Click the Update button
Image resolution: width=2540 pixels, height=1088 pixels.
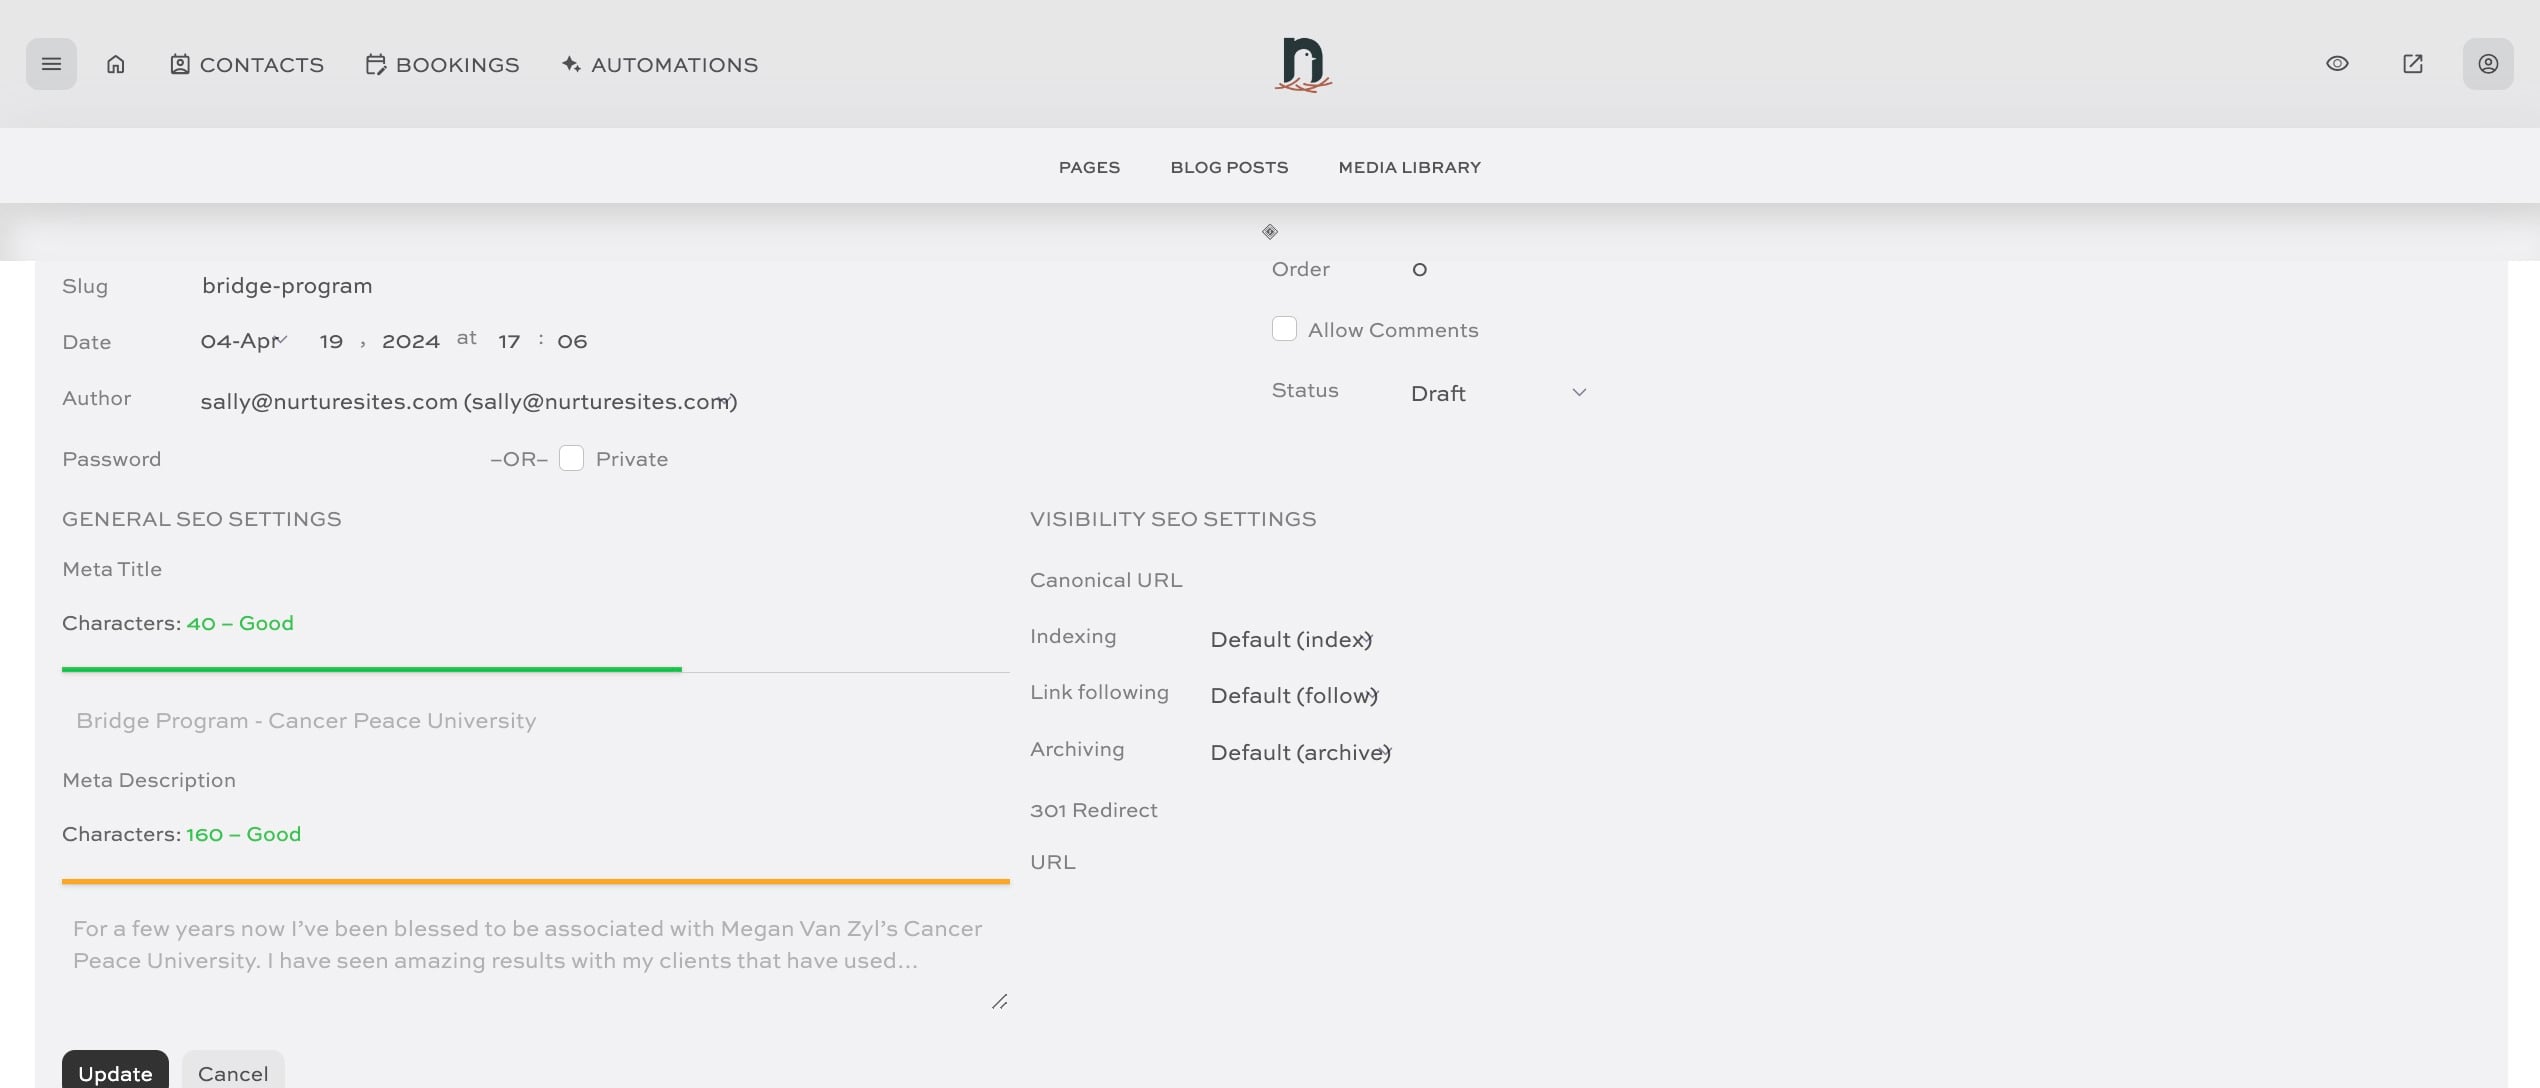(115, 1072)
